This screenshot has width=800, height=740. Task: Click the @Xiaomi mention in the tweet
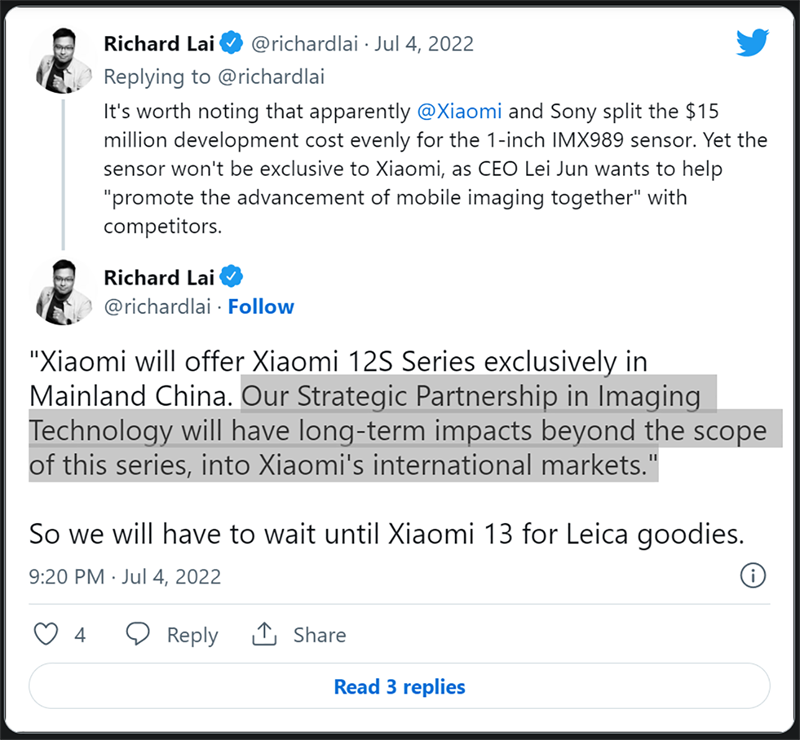[x=460, y=111]
